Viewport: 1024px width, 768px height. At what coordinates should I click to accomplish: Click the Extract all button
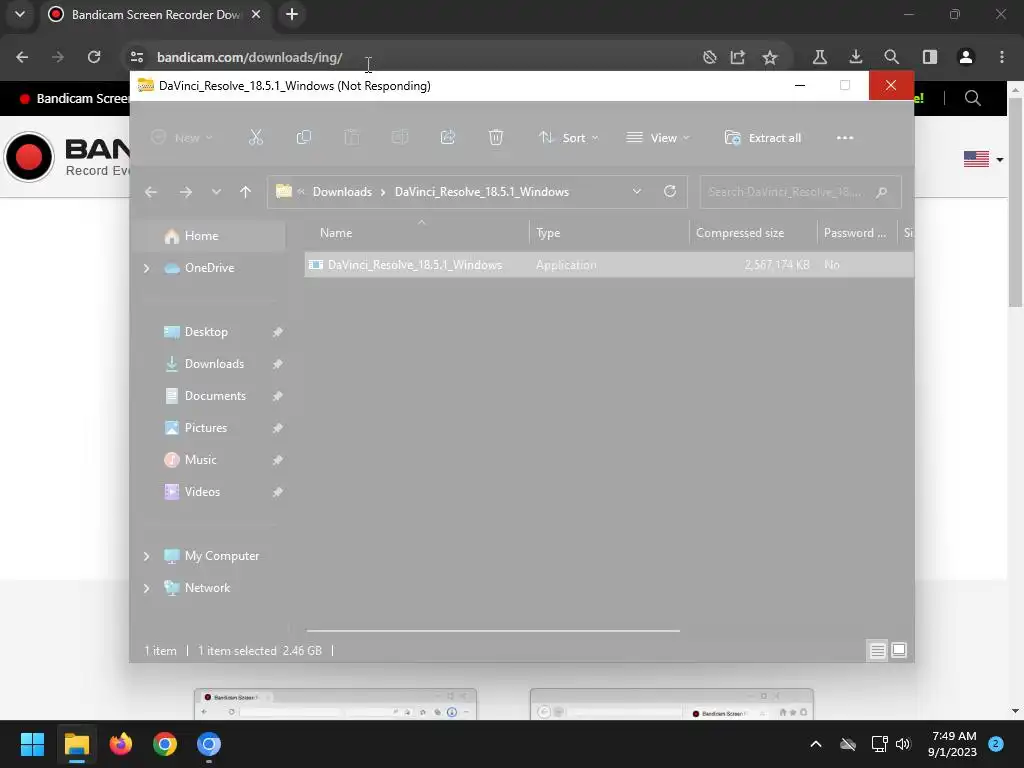point(763,138)
